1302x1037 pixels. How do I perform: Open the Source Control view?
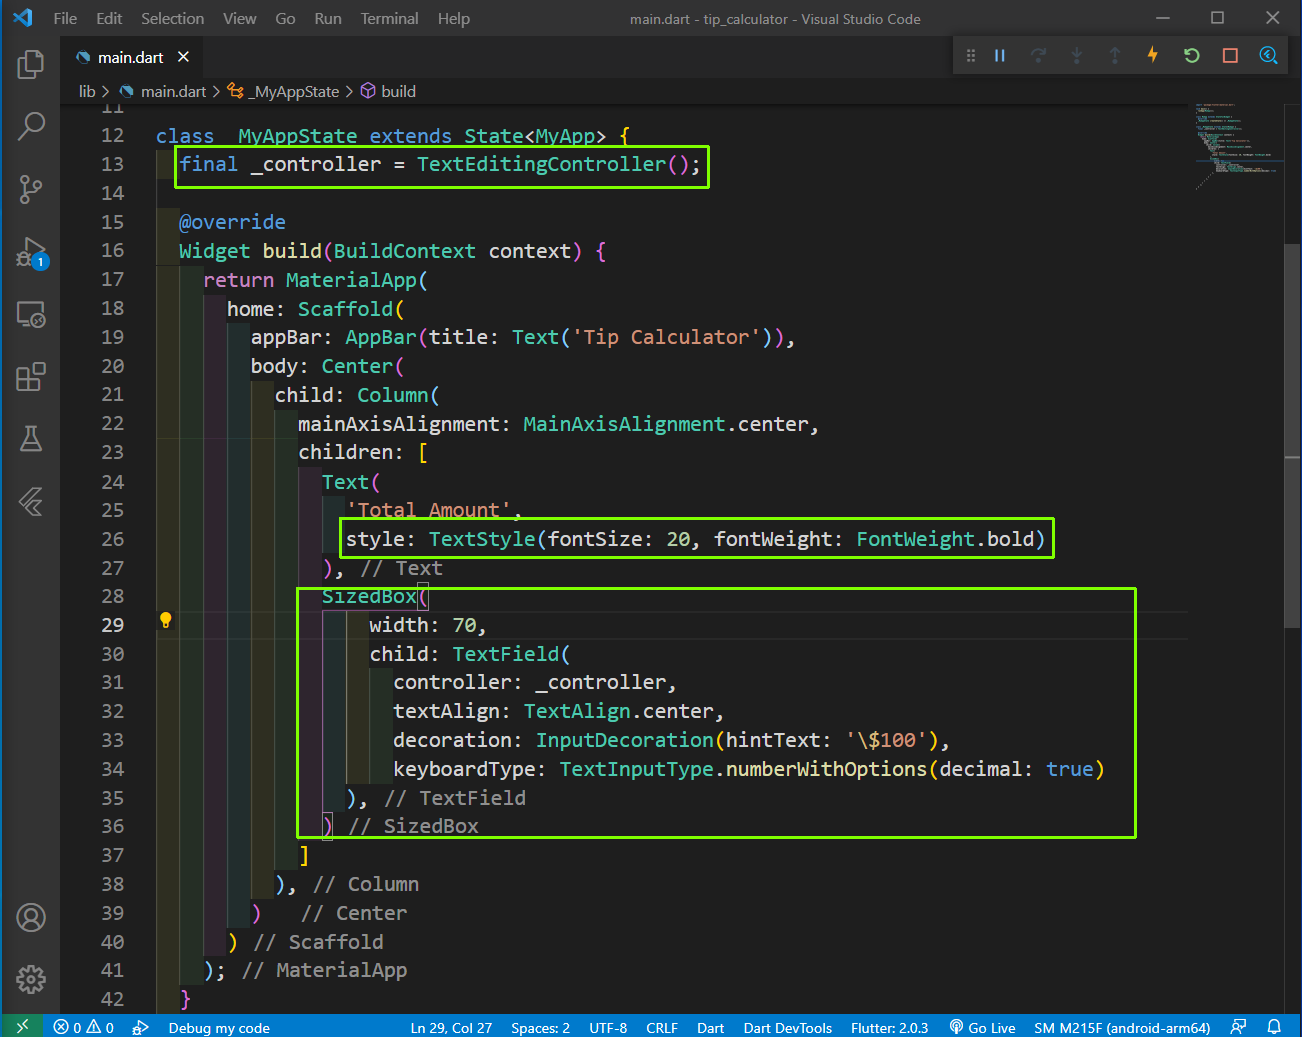point(31,189)
